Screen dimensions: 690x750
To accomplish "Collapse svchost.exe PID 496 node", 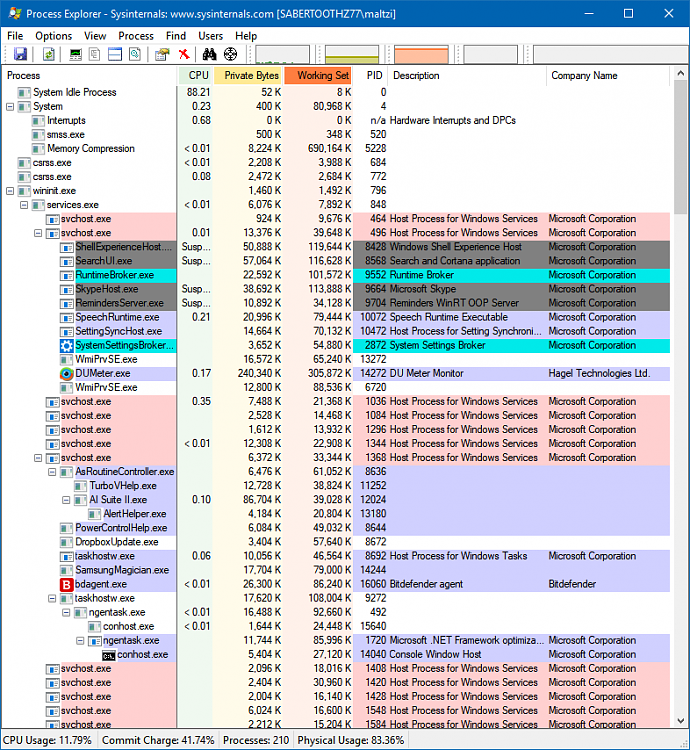I will tap(38, 233).
